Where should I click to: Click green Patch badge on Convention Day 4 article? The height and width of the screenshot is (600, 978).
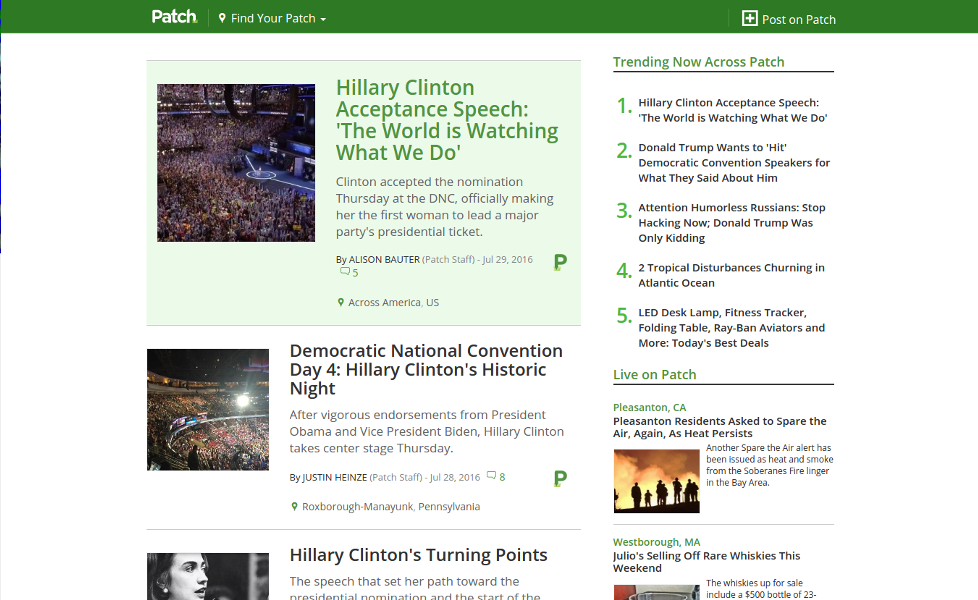coord(560,479)
